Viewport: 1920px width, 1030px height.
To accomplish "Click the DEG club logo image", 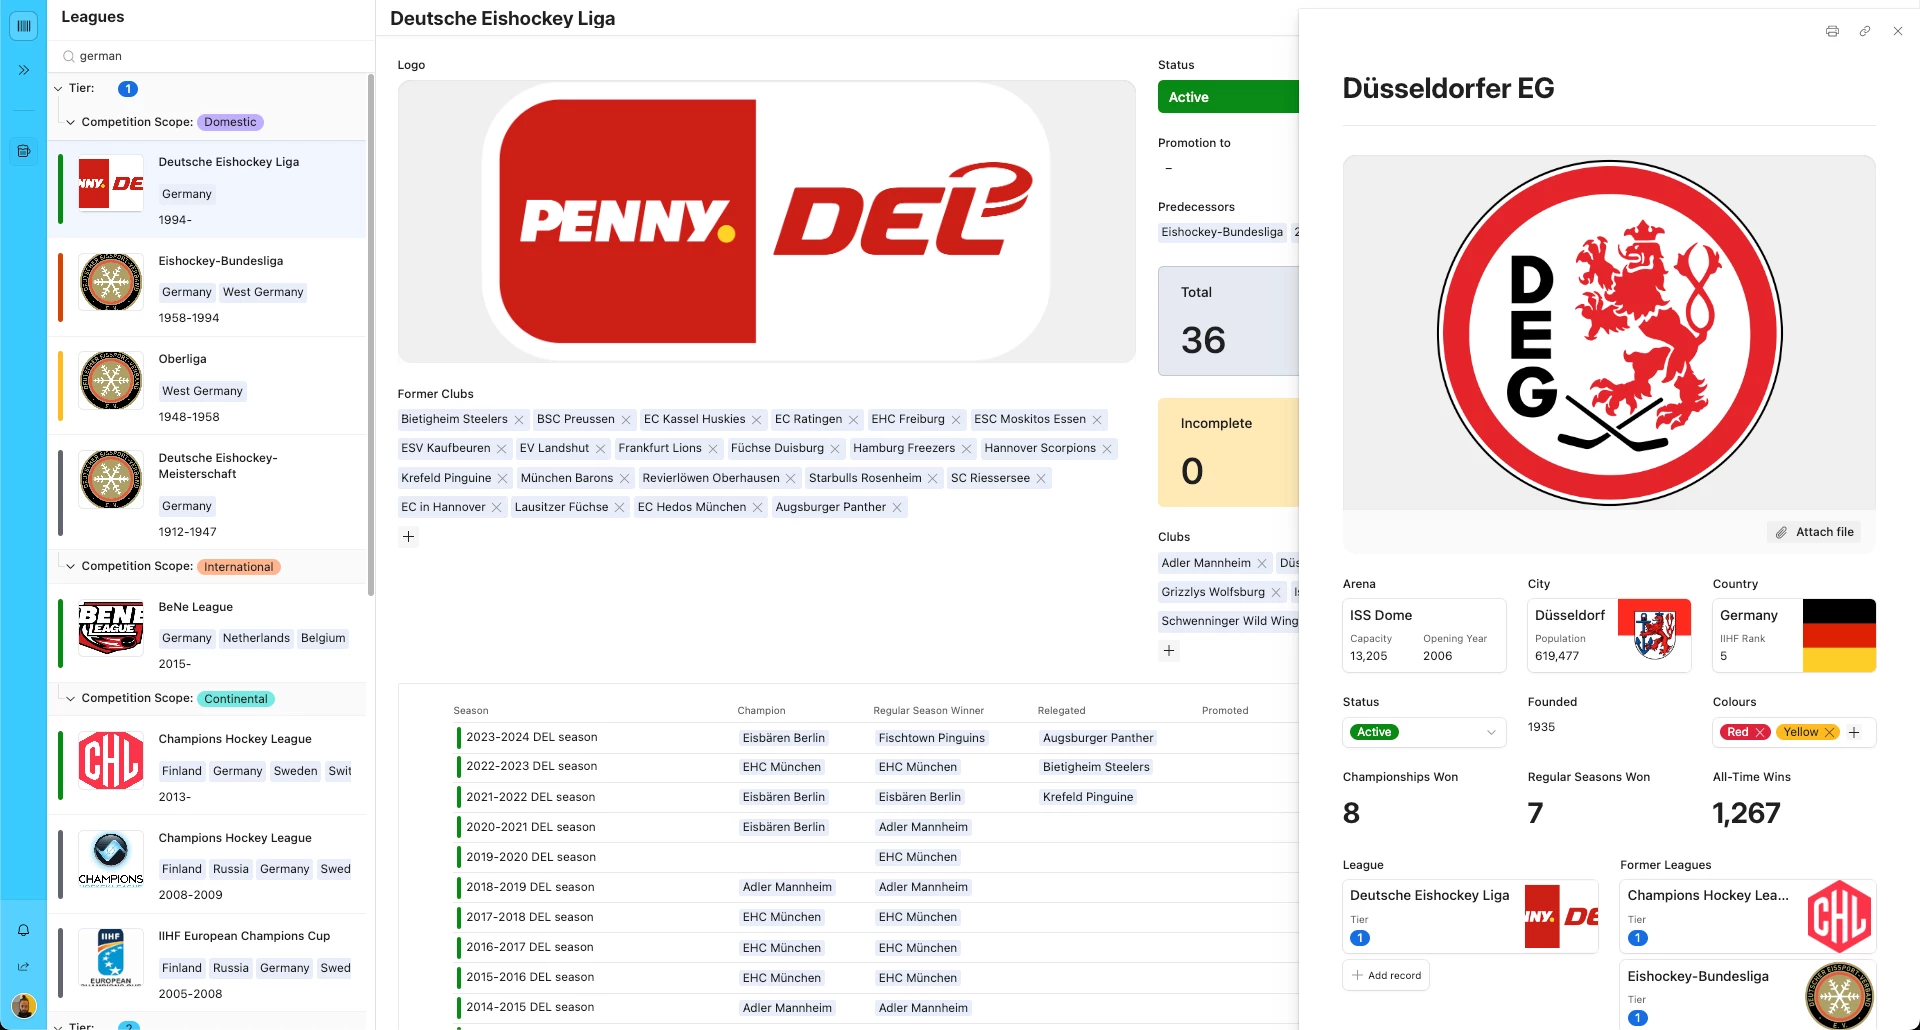I will click(x=1609, y=333).
